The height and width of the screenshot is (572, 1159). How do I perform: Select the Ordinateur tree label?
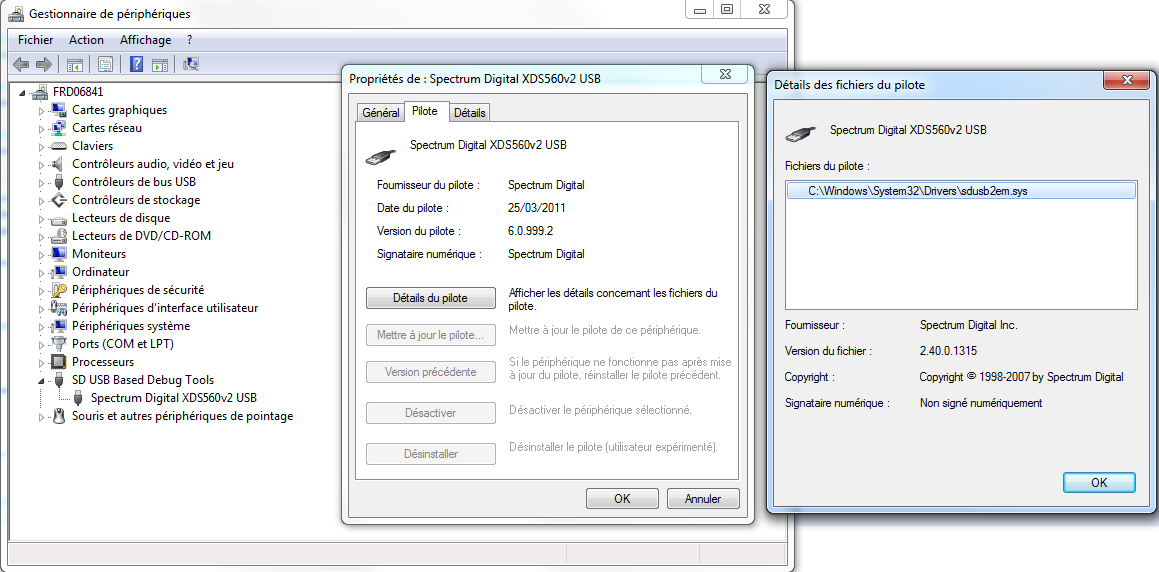coord(101,272)
